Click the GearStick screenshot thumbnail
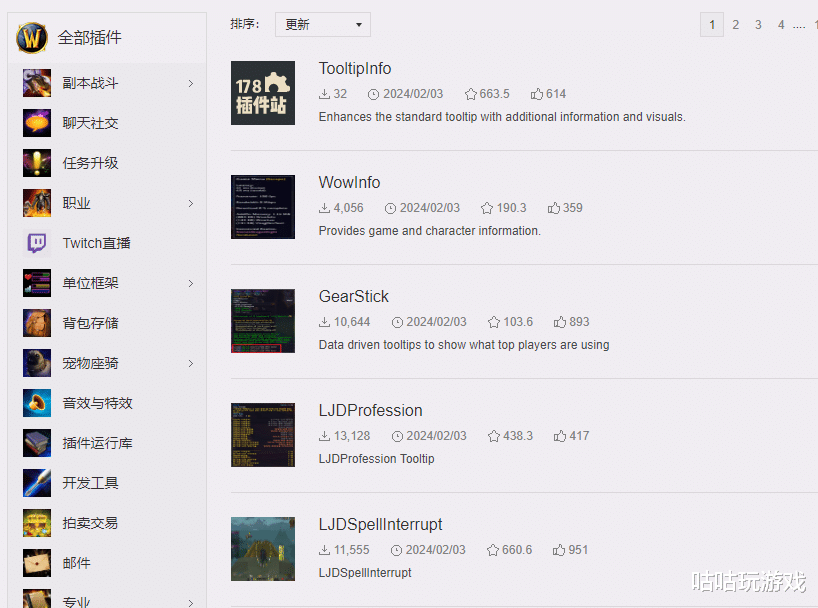818x608 pixels. point(263,321)
